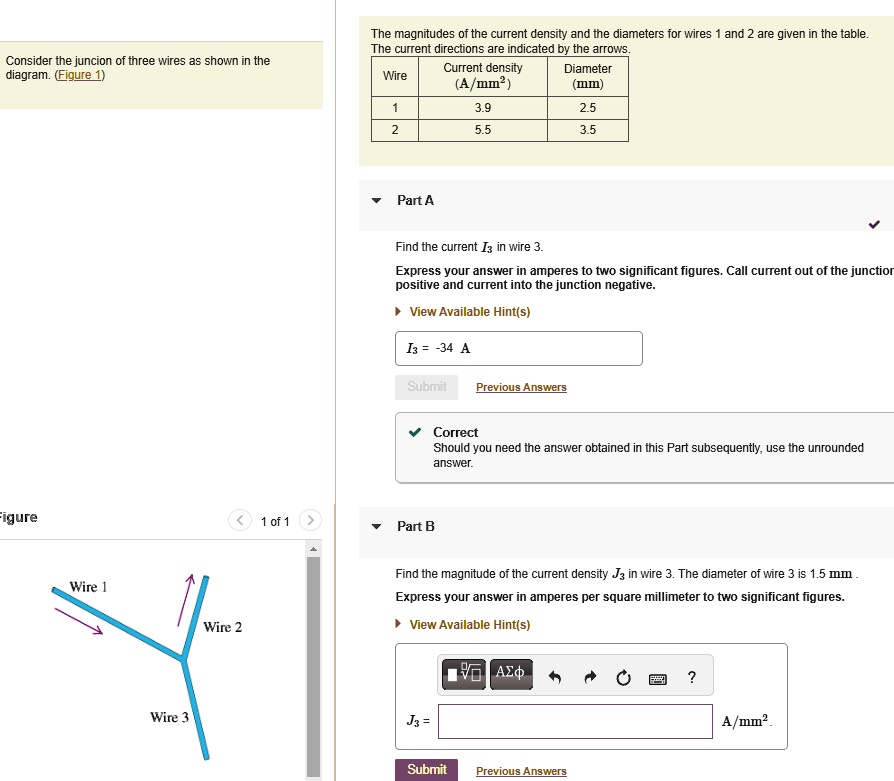This screenshot has width=894, height=781.
Task: Open the Greek symbols palette
Action: pyautogui.click(x=511, y=674)
